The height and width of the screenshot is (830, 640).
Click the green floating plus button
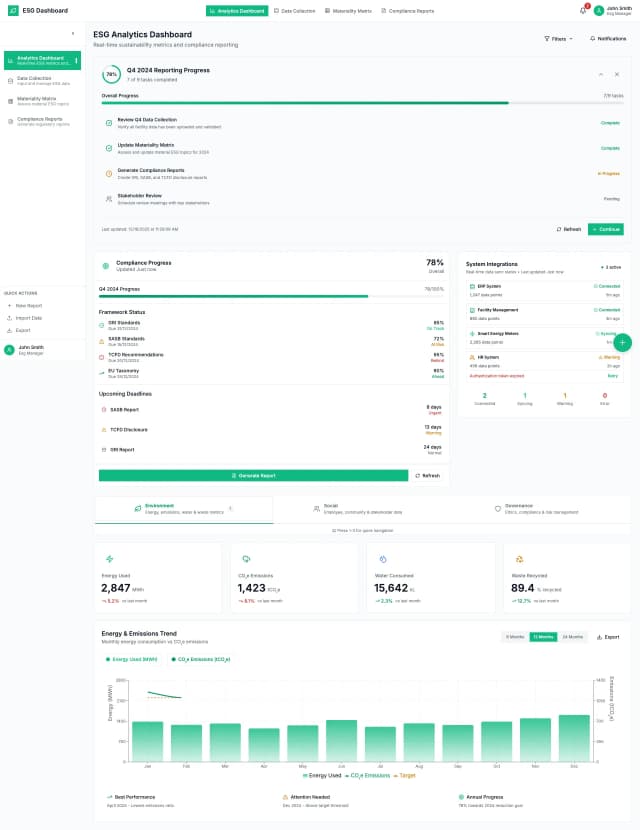pyautogui.click(x=621, y=343)
